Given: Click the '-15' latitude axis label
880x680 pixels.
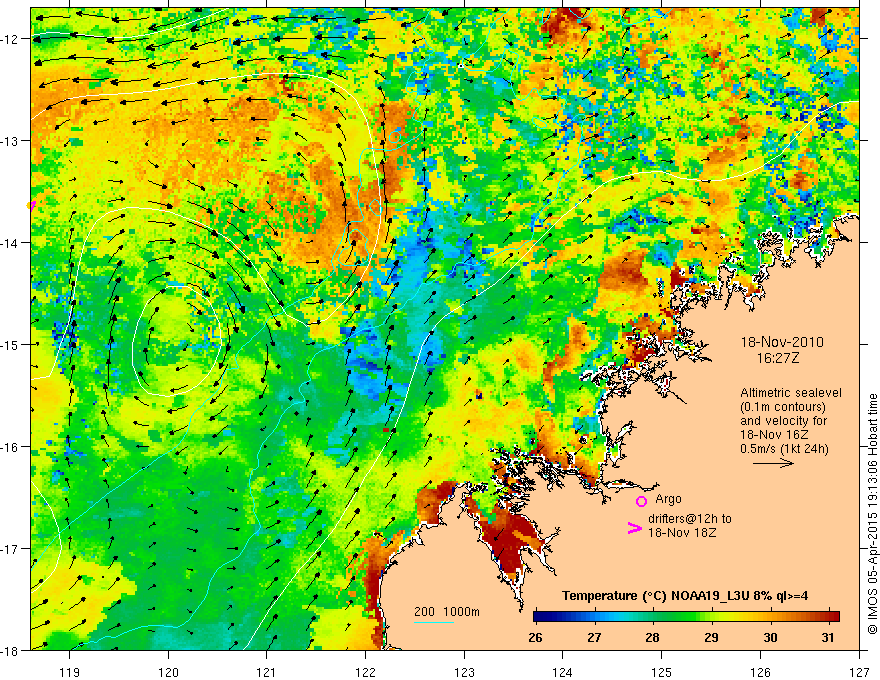Looking at the screenshot, I should pyautogui.click(x=10, y=344).
